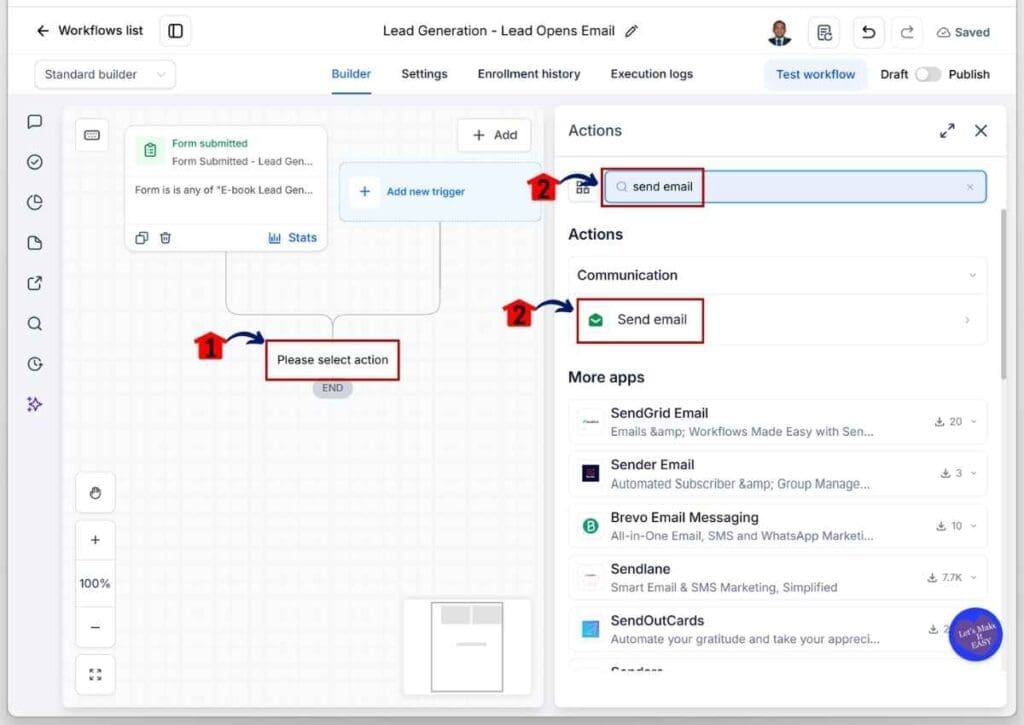The image size is (1024, 725).
Task: Open the external link sidebar icon
Action: (x=35, y=283)
